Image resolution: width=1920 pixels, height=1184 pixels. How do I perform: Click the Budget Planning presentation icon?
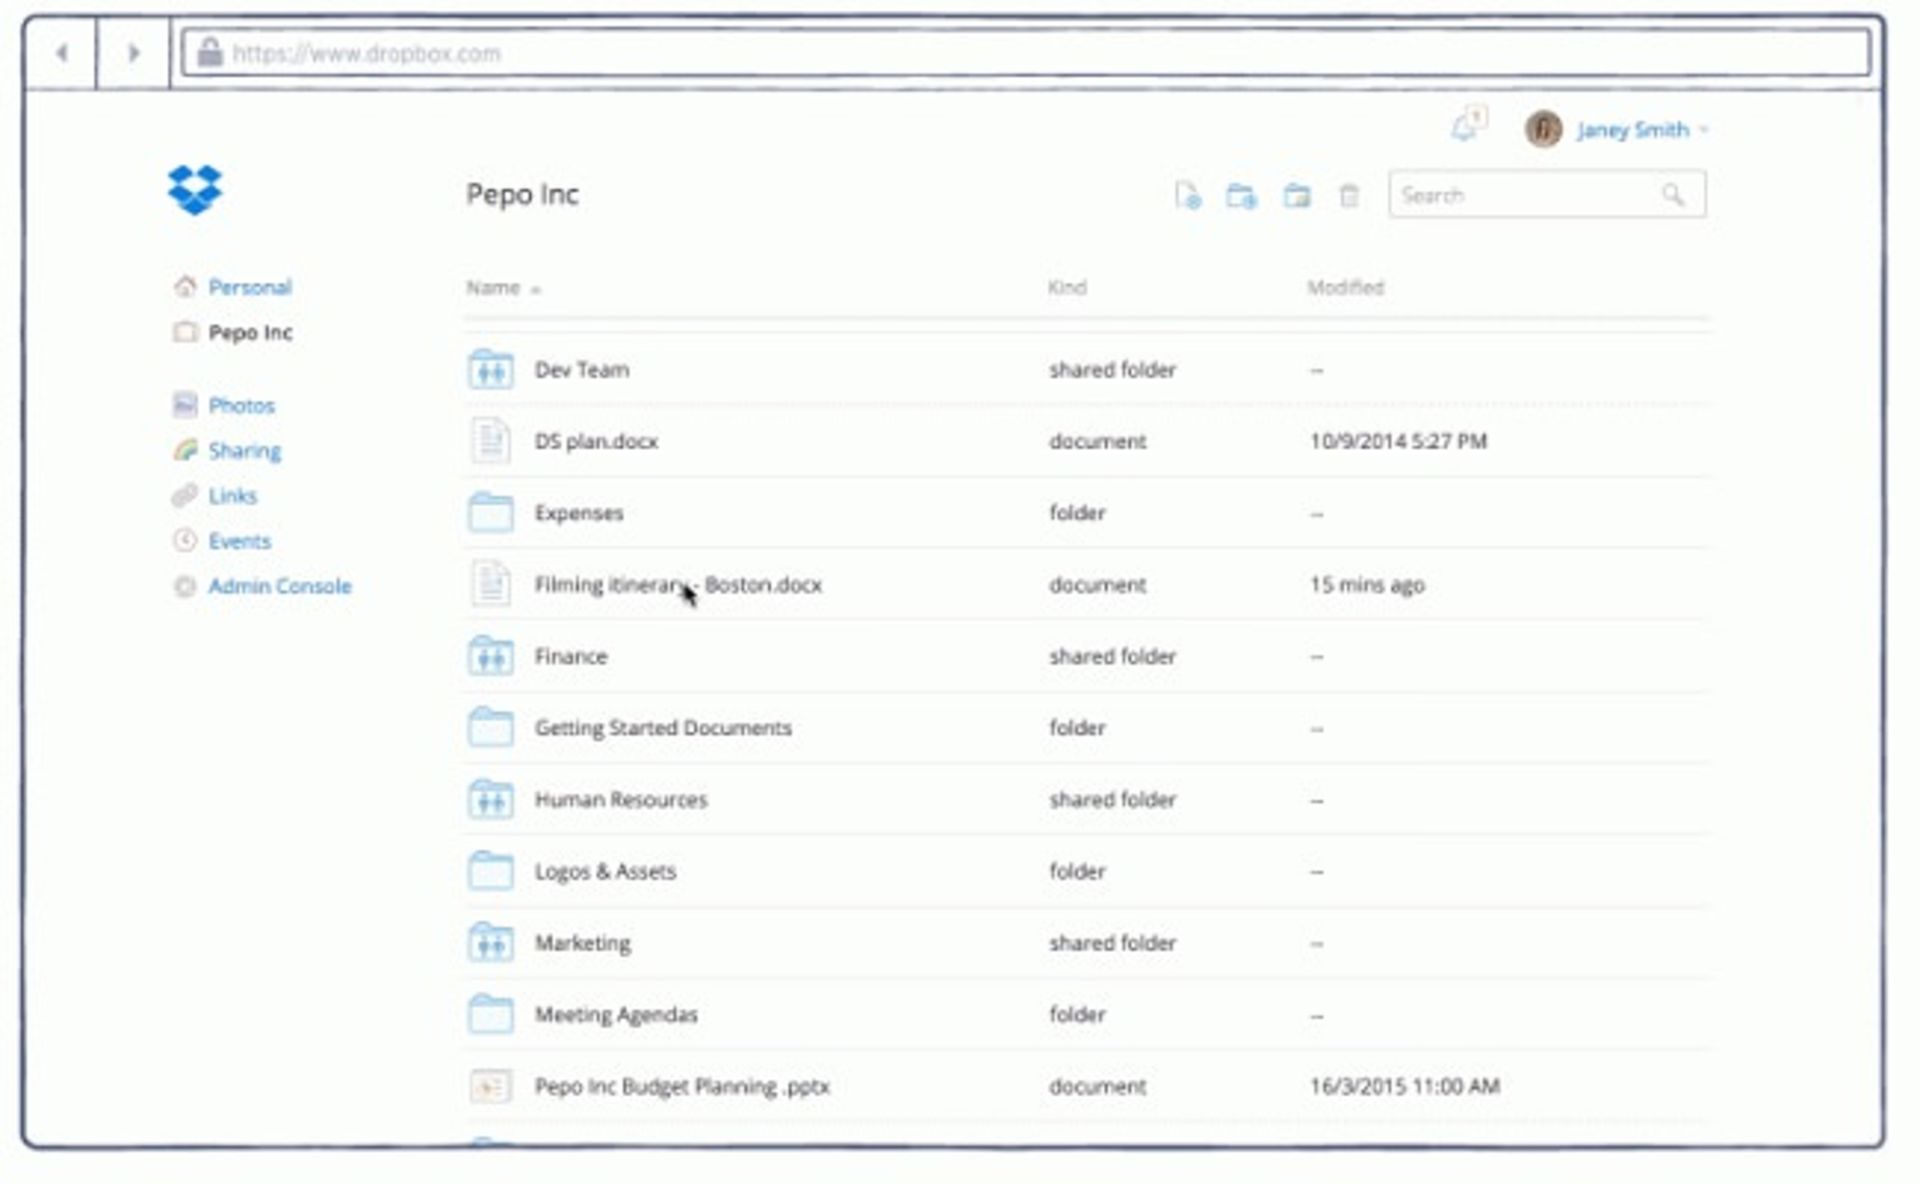490,1086
